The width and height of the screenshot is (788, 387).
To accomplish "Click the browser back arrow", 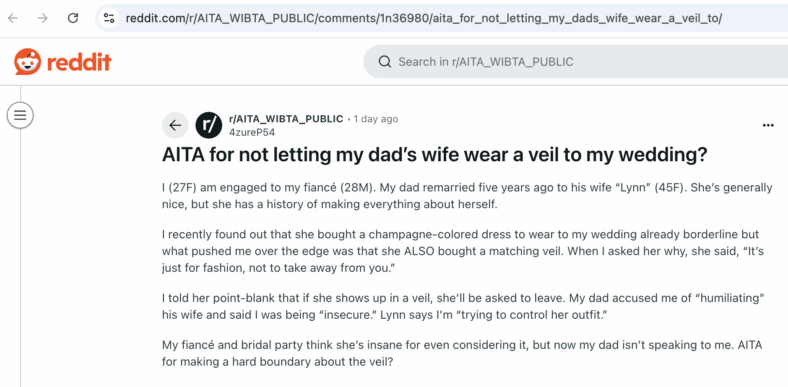I will click(13, 19).
